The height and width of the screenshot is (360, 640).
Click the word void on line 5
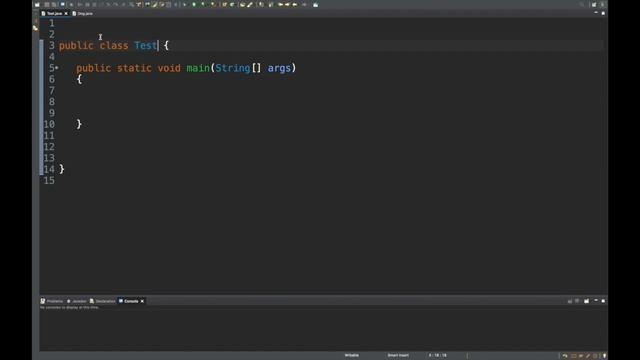click(x=169, y=68)
